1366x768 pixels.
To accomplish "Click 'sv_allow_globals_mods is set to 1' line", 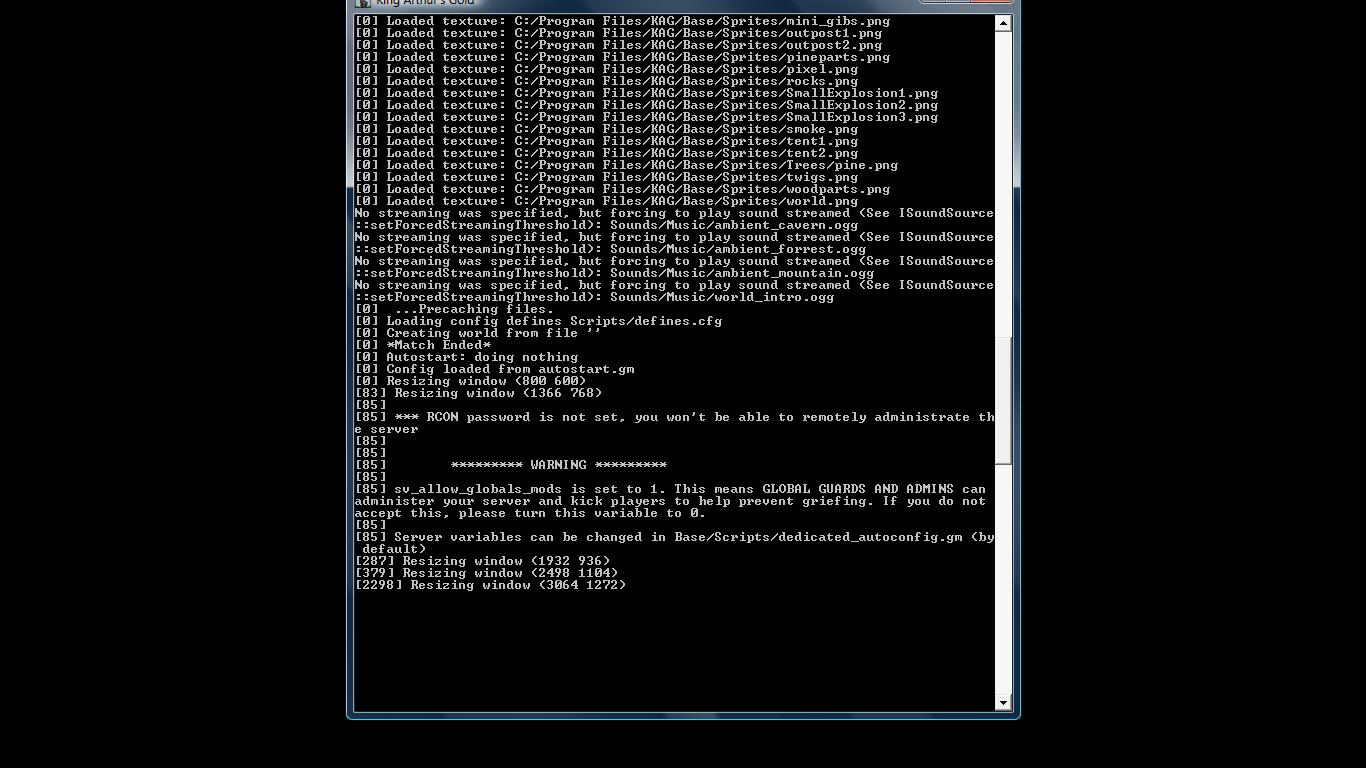I will click(670, 489).
